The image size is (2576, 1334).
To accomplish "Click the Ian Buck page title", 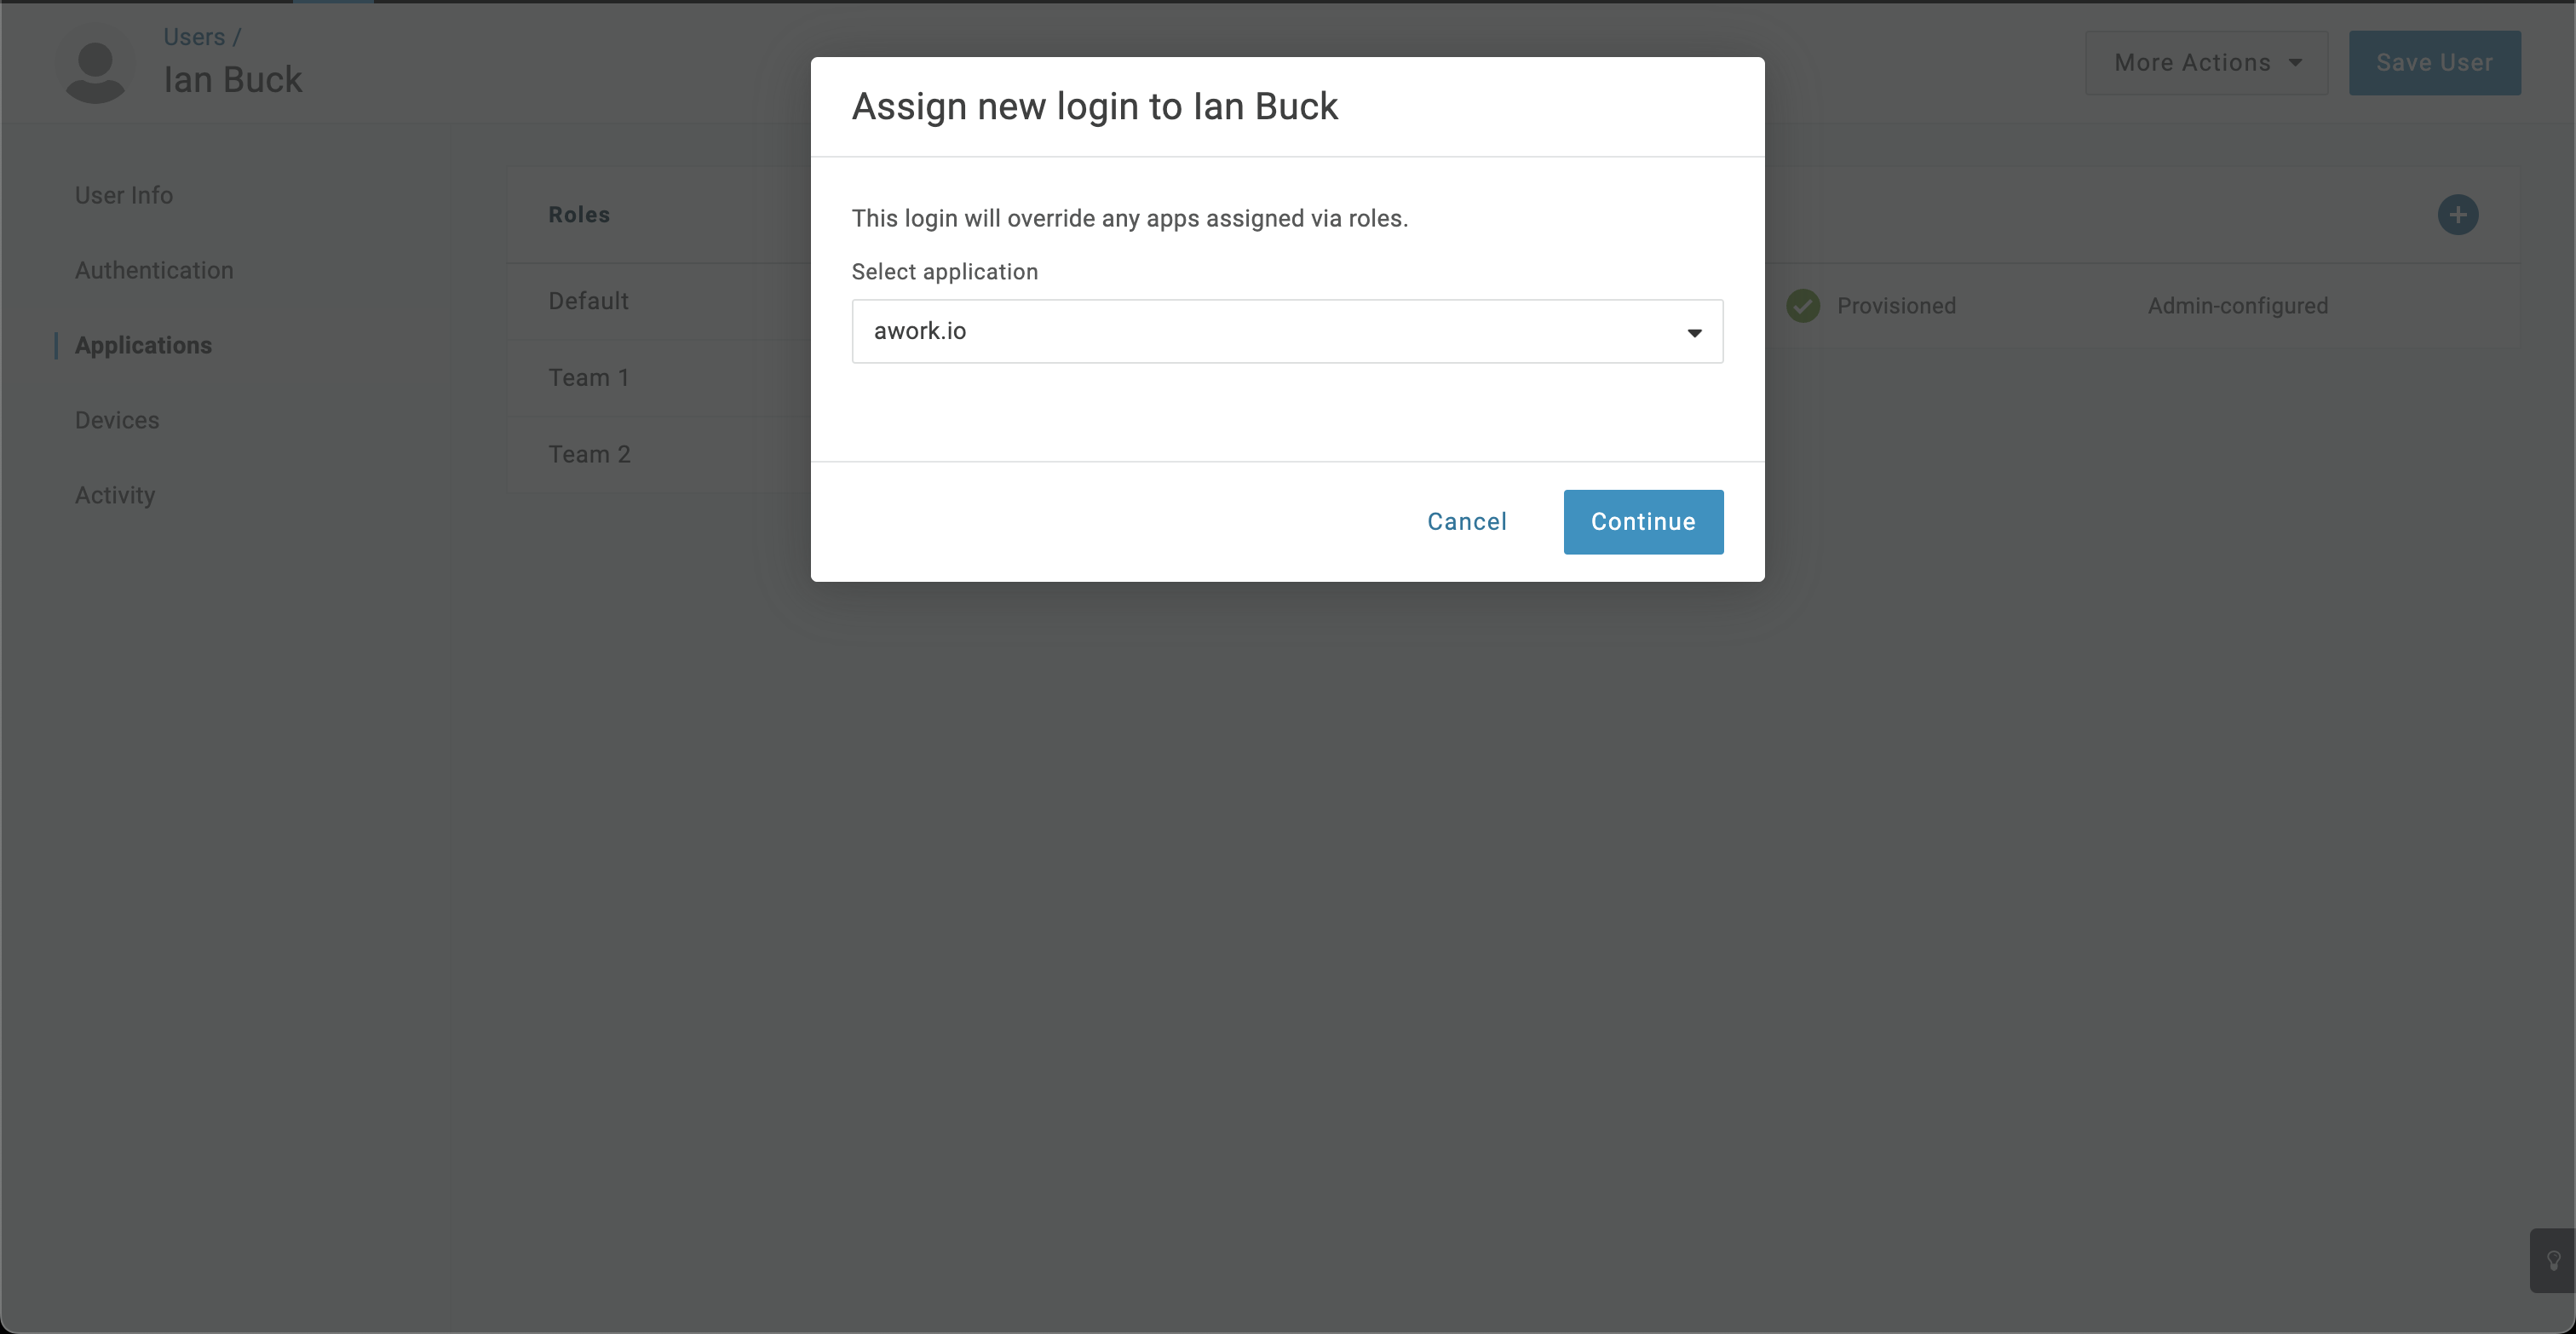I will click(233, 80).
